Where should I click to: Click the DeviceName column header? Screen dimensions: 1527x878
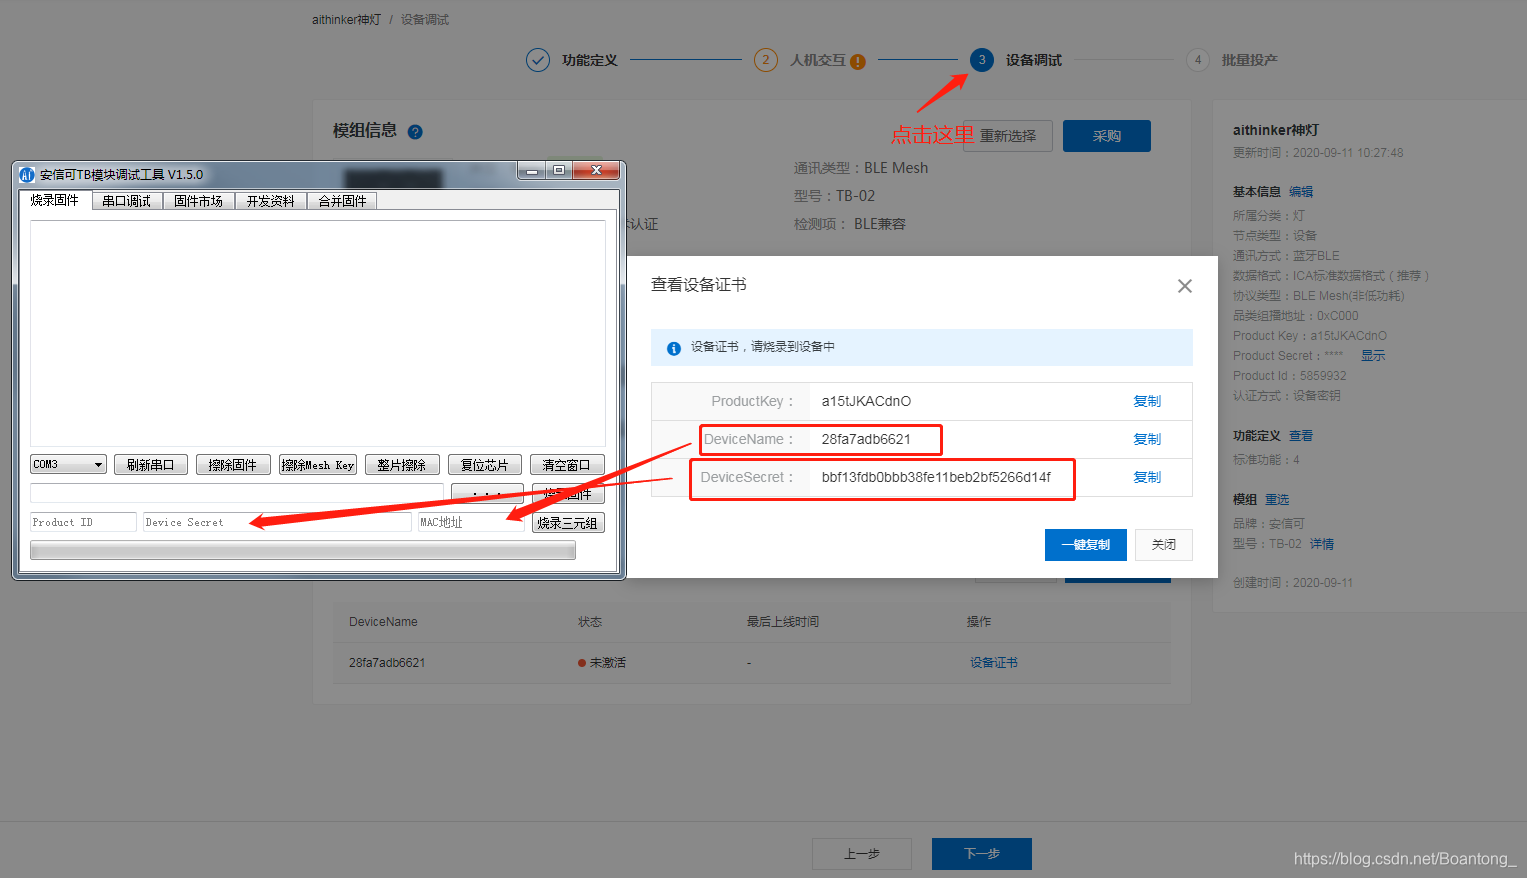coord(383,622)
